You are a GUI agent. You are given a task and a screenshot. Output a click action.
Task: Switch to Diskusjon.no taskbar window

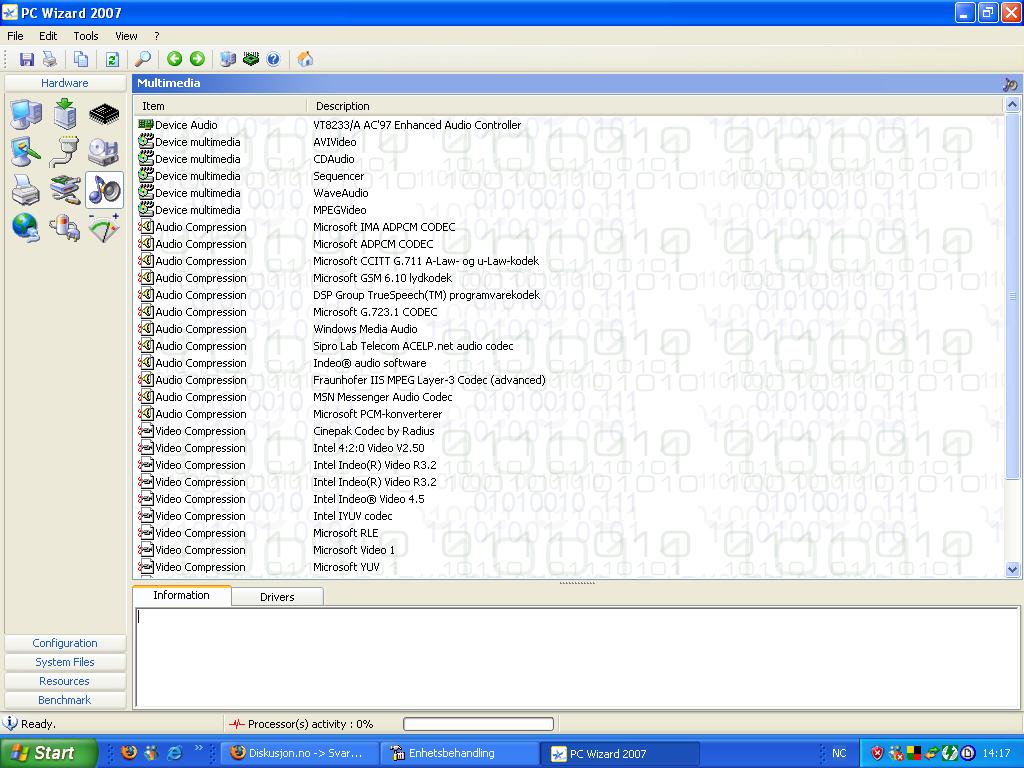(x=299, y=753)
